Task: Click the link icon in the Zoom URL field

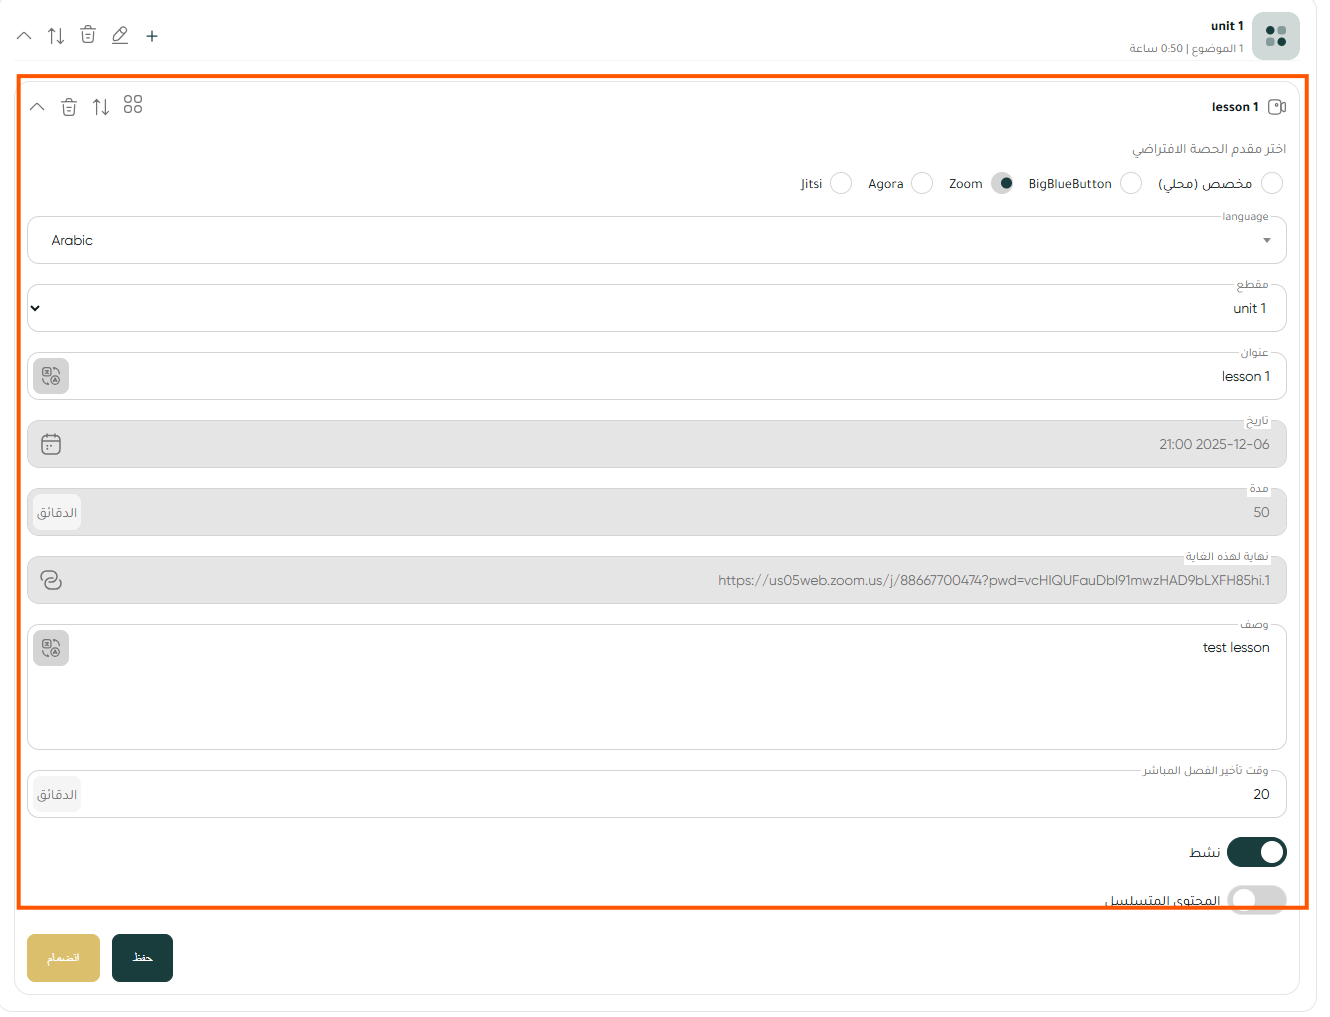Action: coord(51,580)
